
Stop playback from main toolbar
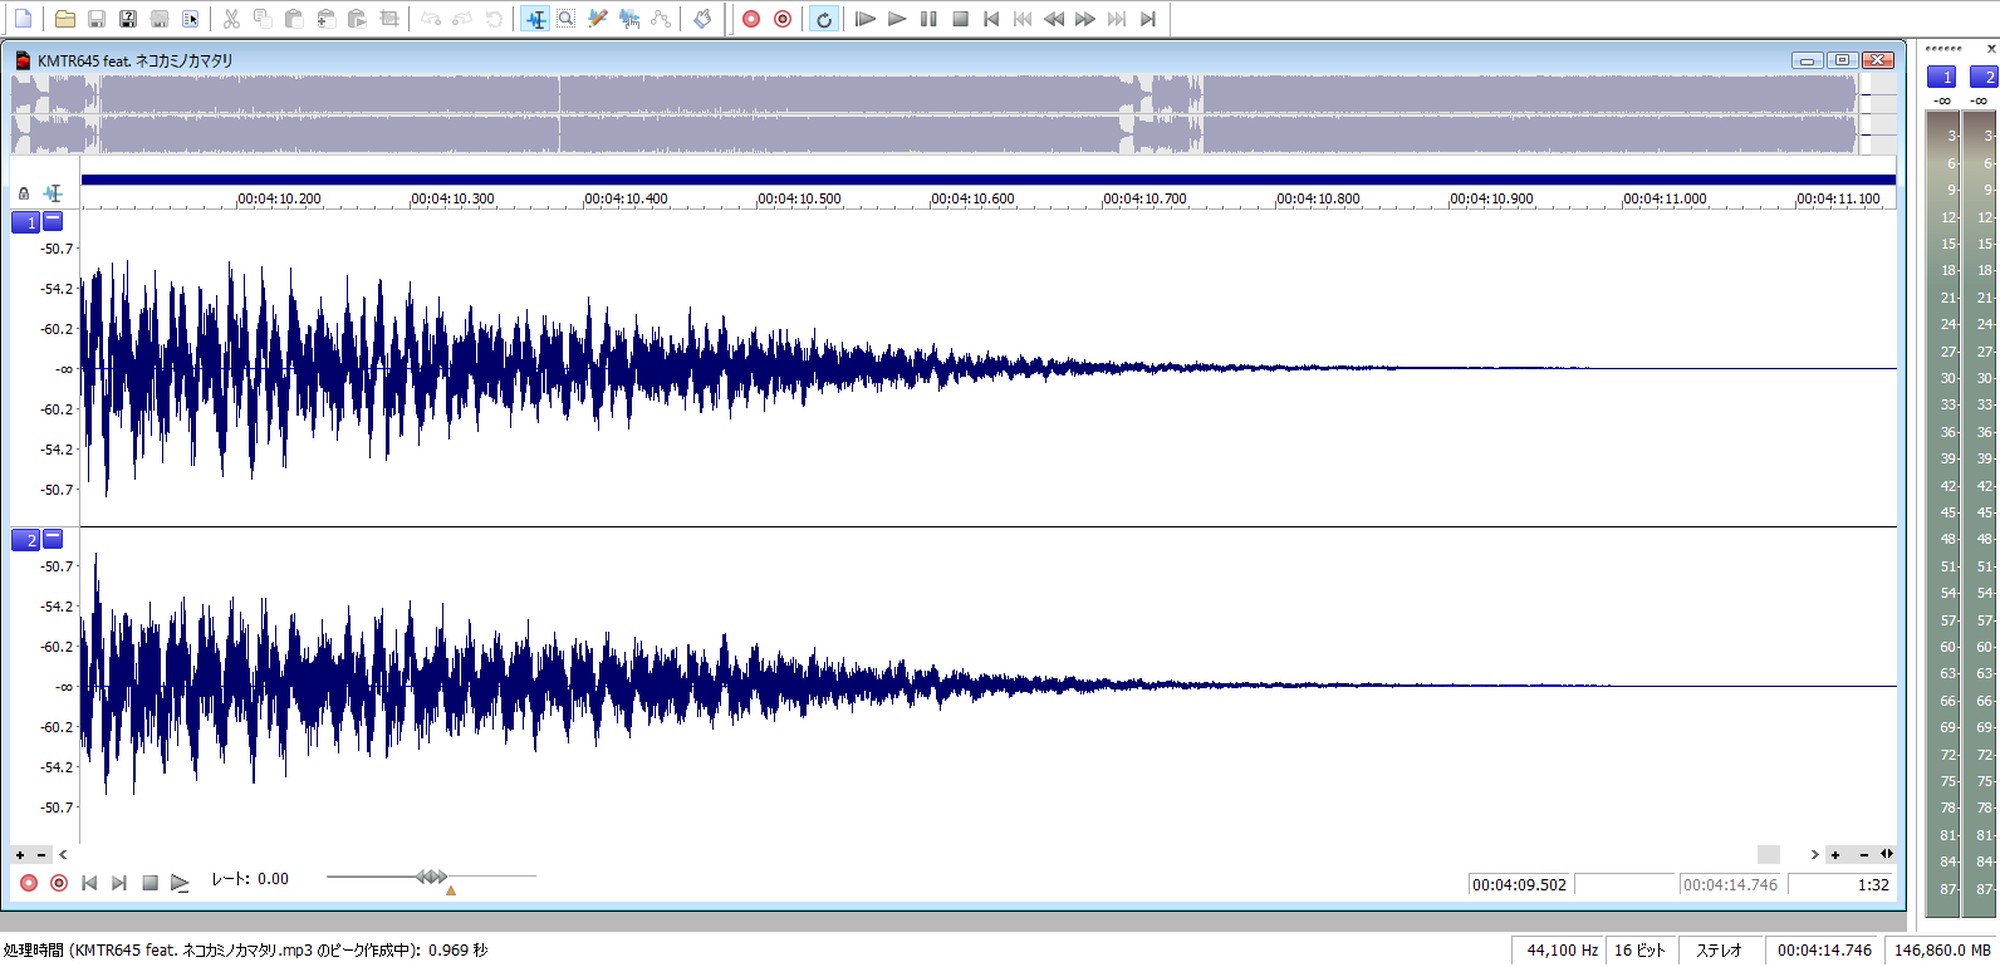coord(960,19)
